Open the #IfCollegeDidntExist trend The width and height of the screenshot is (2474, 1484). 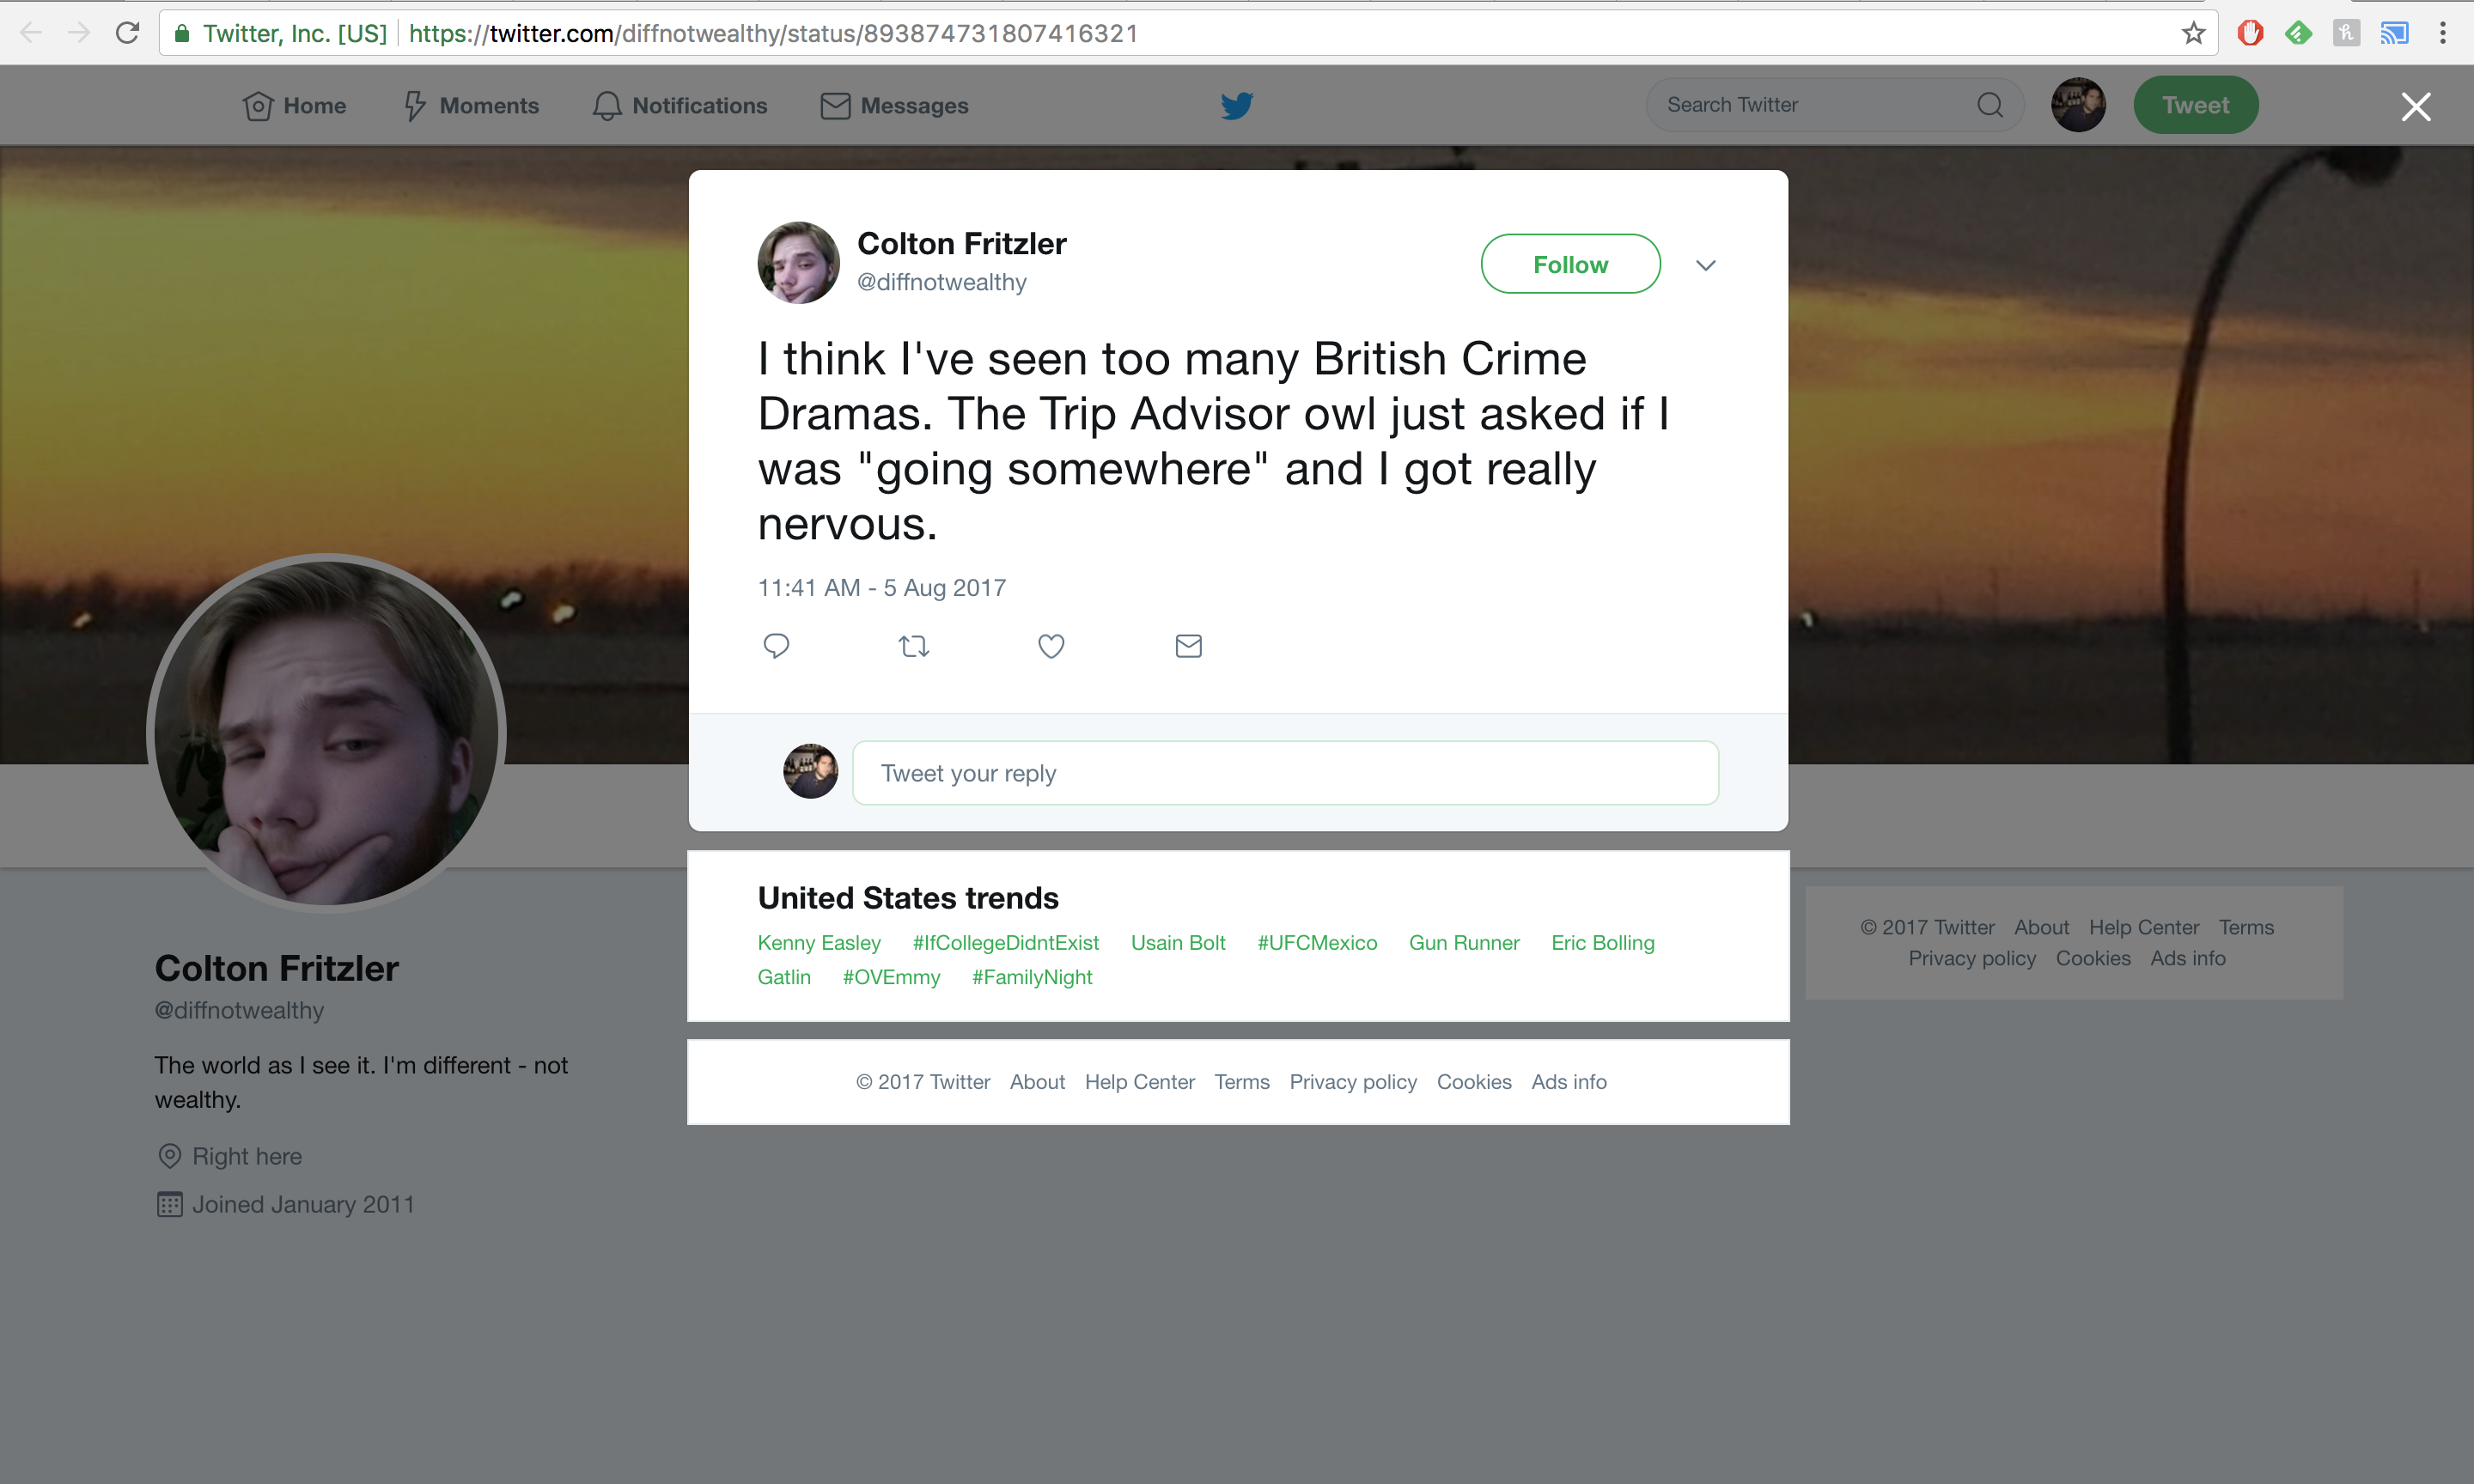pyautogui.click(x=1005, y=943)
